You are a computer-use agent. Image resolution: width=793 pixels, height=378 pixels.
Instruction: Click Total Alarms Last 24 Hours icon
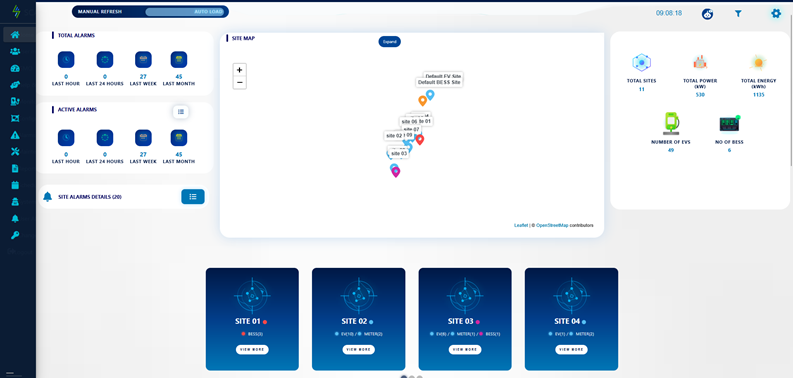[x=105, y=60]
